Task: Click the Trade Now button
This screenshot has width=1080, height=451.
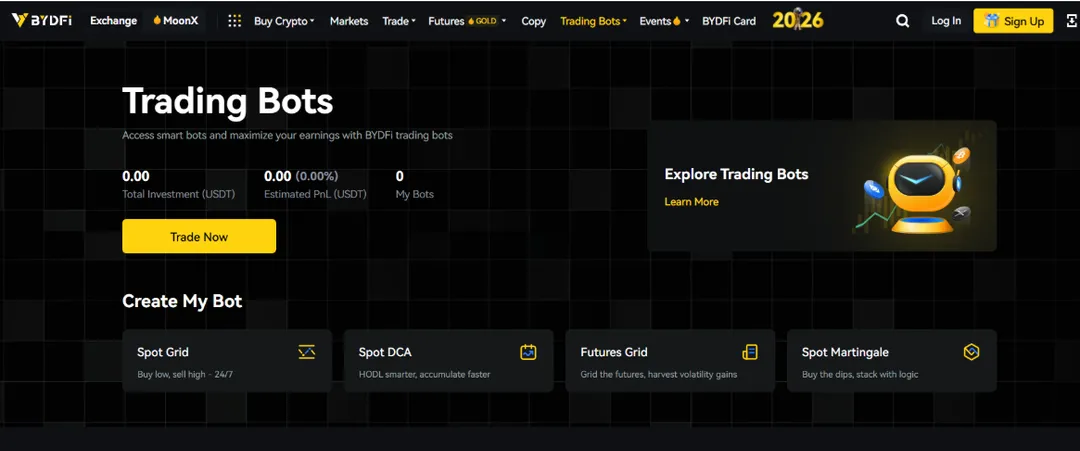Action: 199,236
